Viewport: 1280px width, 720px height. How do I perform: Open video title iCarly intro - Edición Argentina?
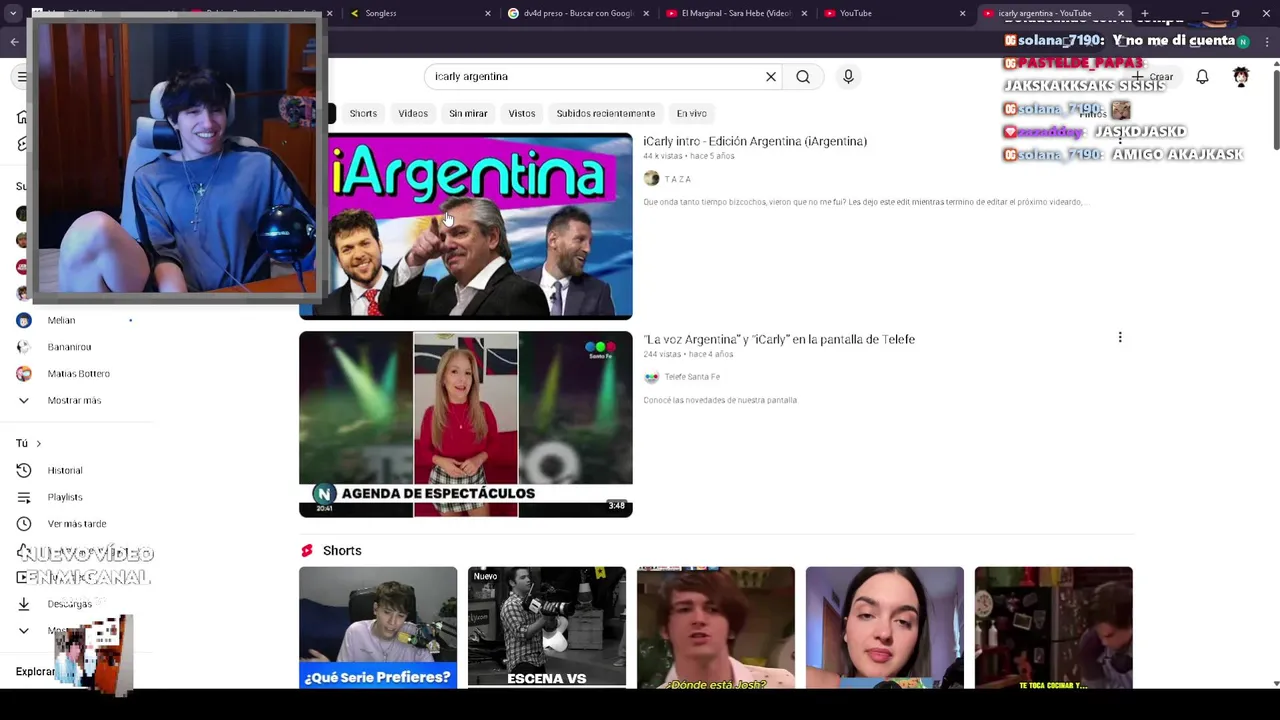click(x=755, y=141)
